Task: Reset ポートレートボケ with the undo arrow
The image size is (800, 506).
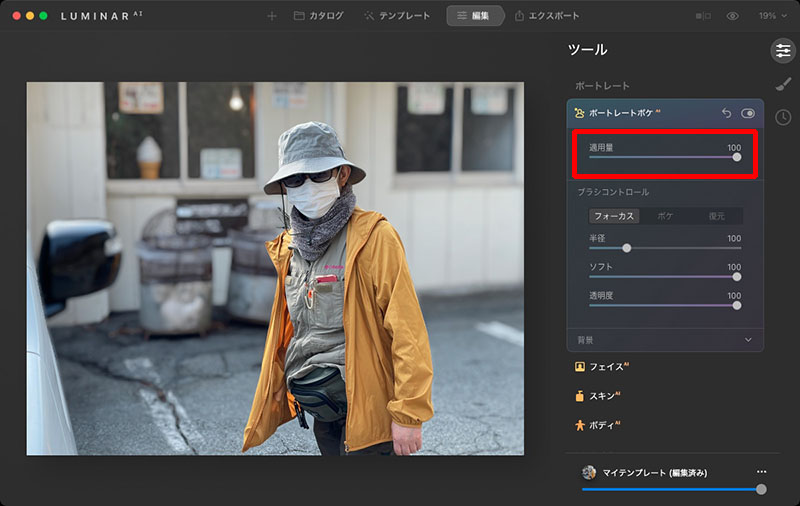Action: [727, 113]
